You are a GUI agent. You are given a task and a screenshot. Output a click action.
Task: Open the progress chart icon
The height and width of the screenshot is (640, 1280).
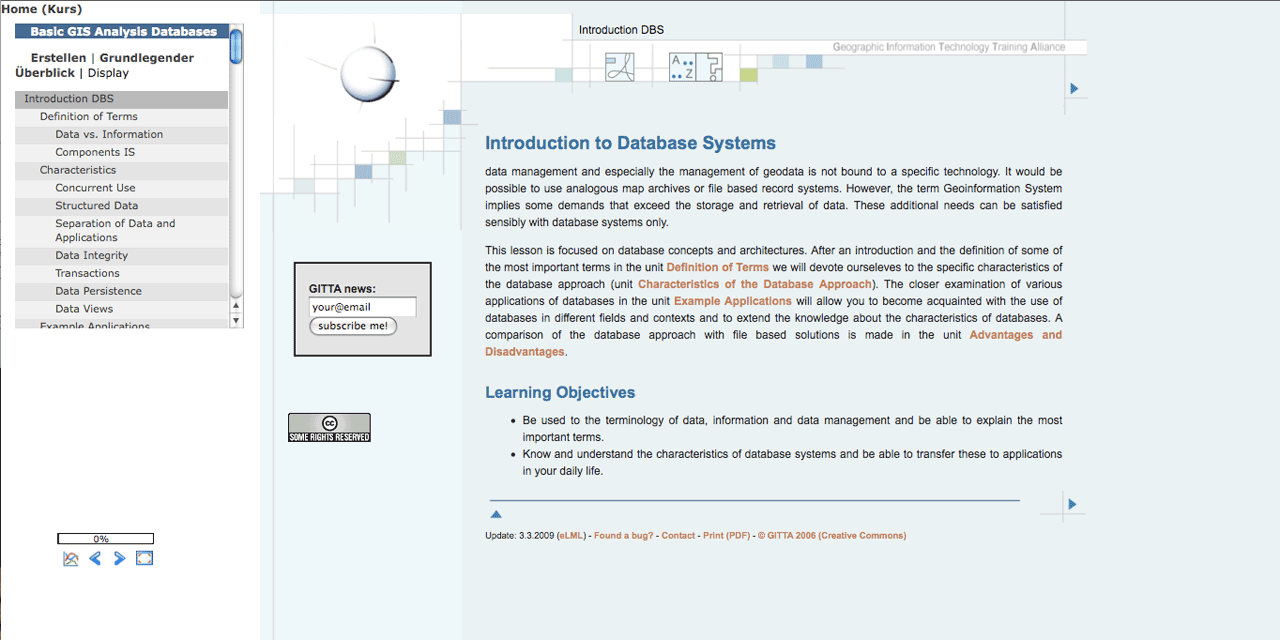pos(71,559)
